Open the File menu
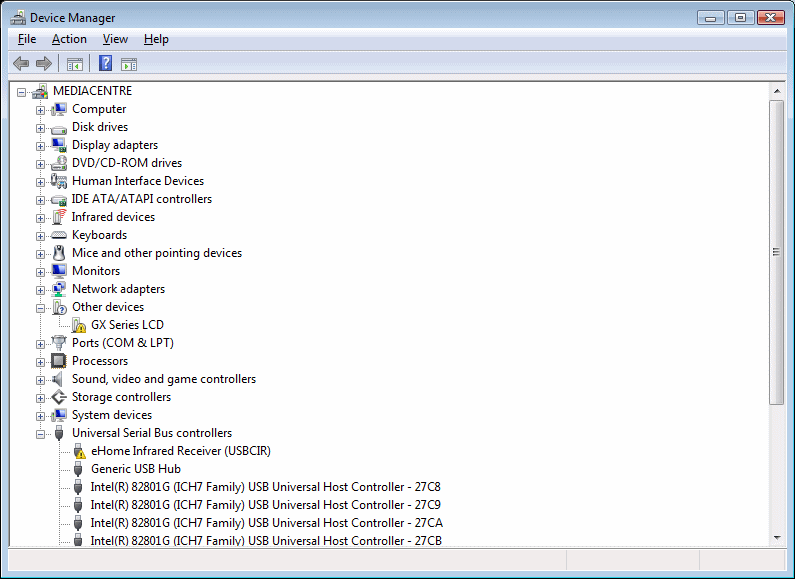The width and height of the screenshot is (795, 579). click(x=27, y=39)
